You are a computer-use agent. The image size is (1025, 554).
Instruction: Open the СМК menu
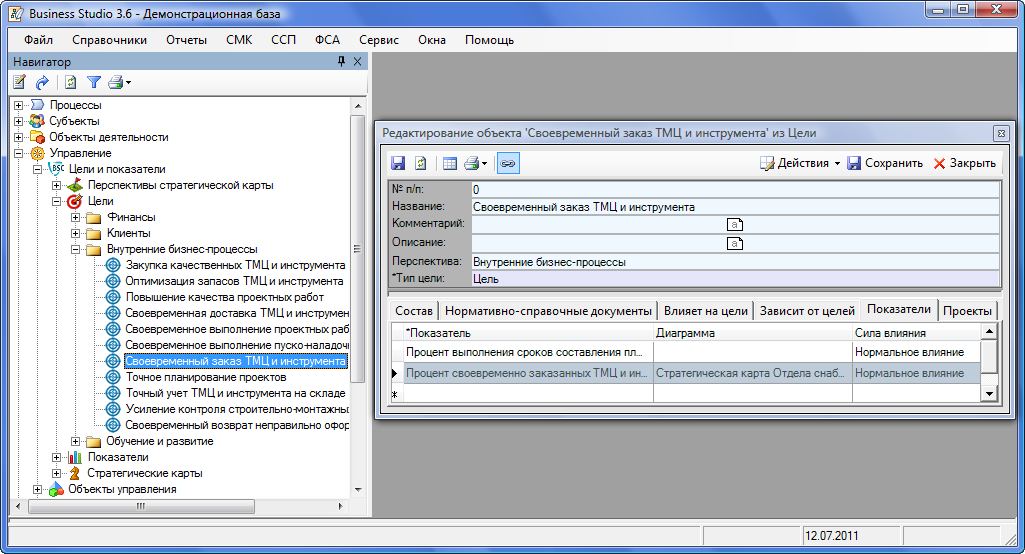[239, 40]
